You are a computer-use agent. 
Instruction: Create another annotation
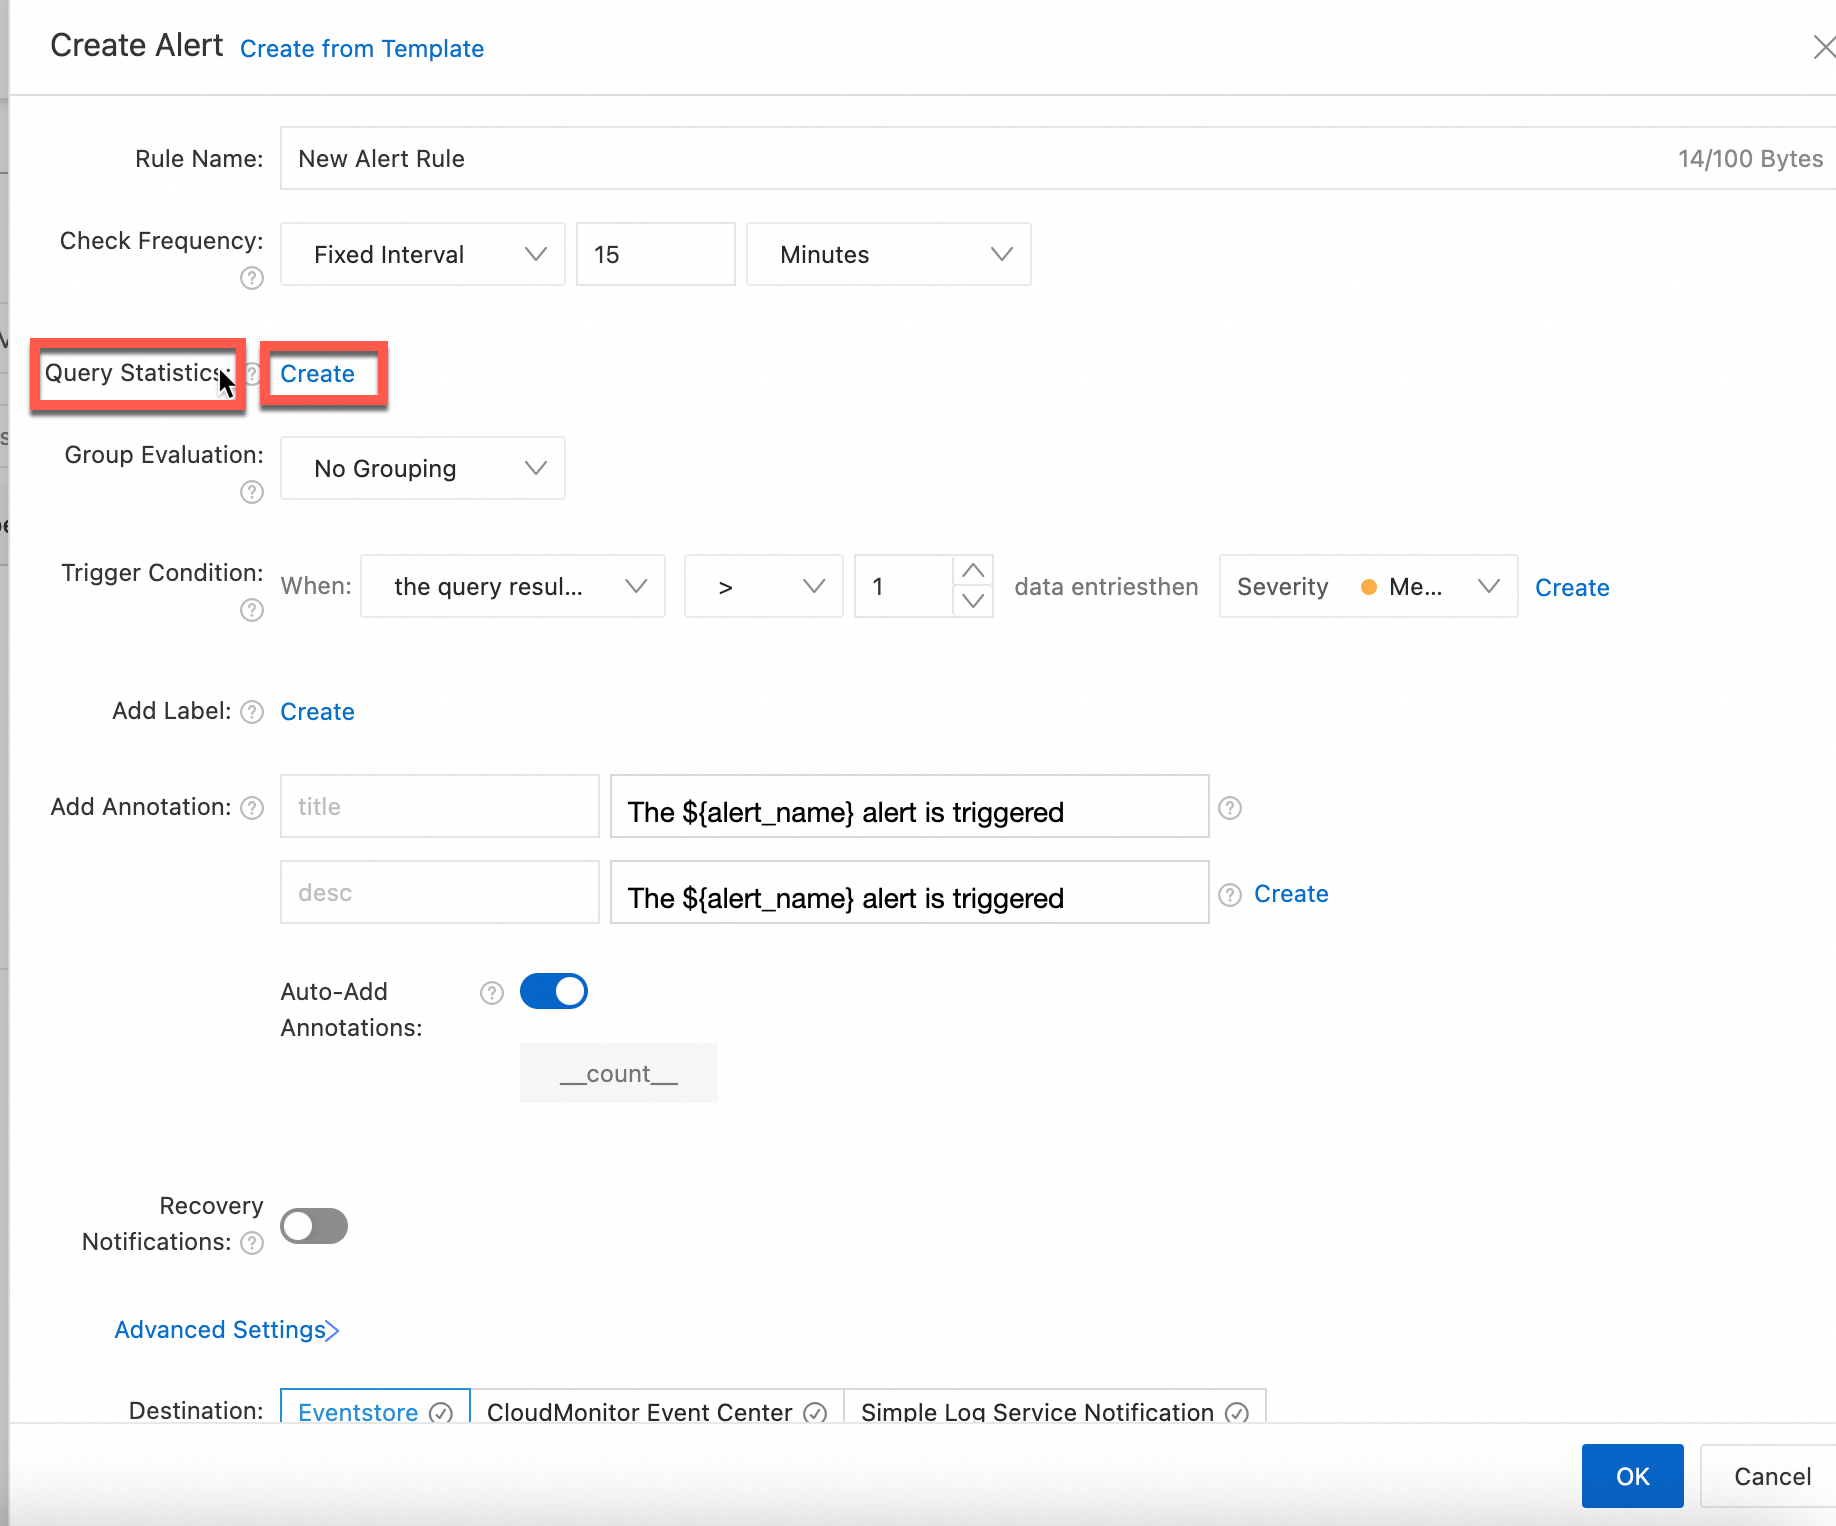coord(1291,894)
